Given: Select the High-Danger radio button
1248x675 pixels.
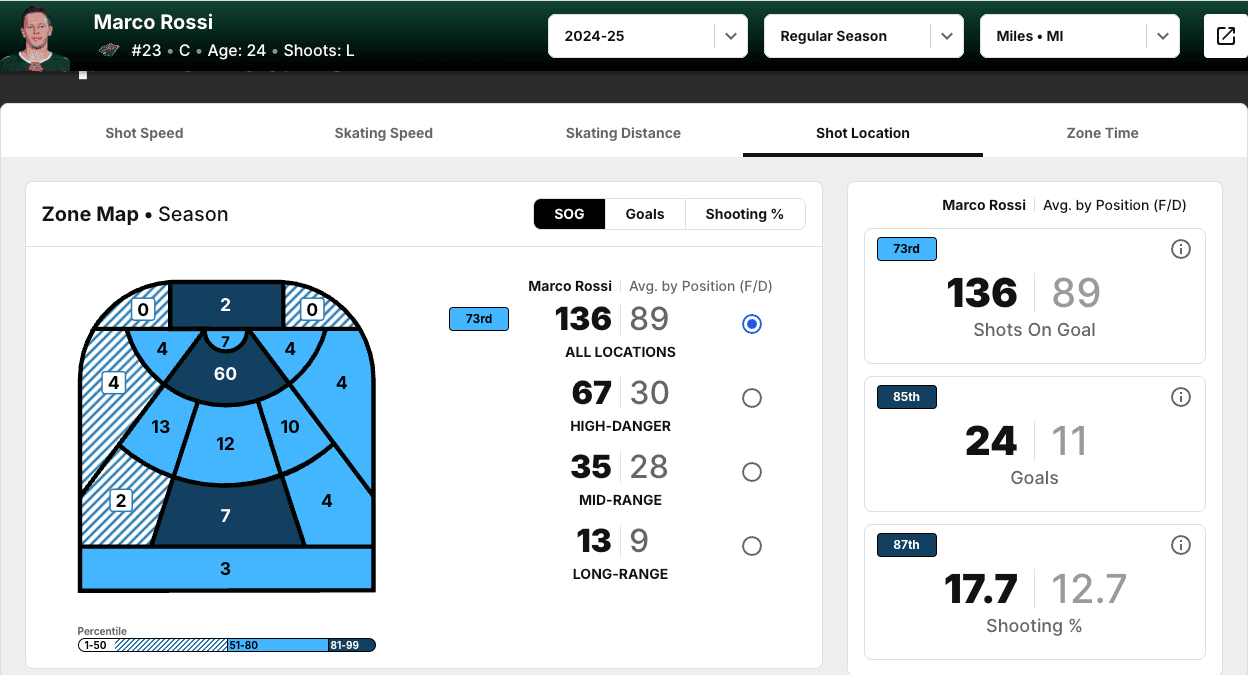Looking at the screenshot, I should [752, 398].
